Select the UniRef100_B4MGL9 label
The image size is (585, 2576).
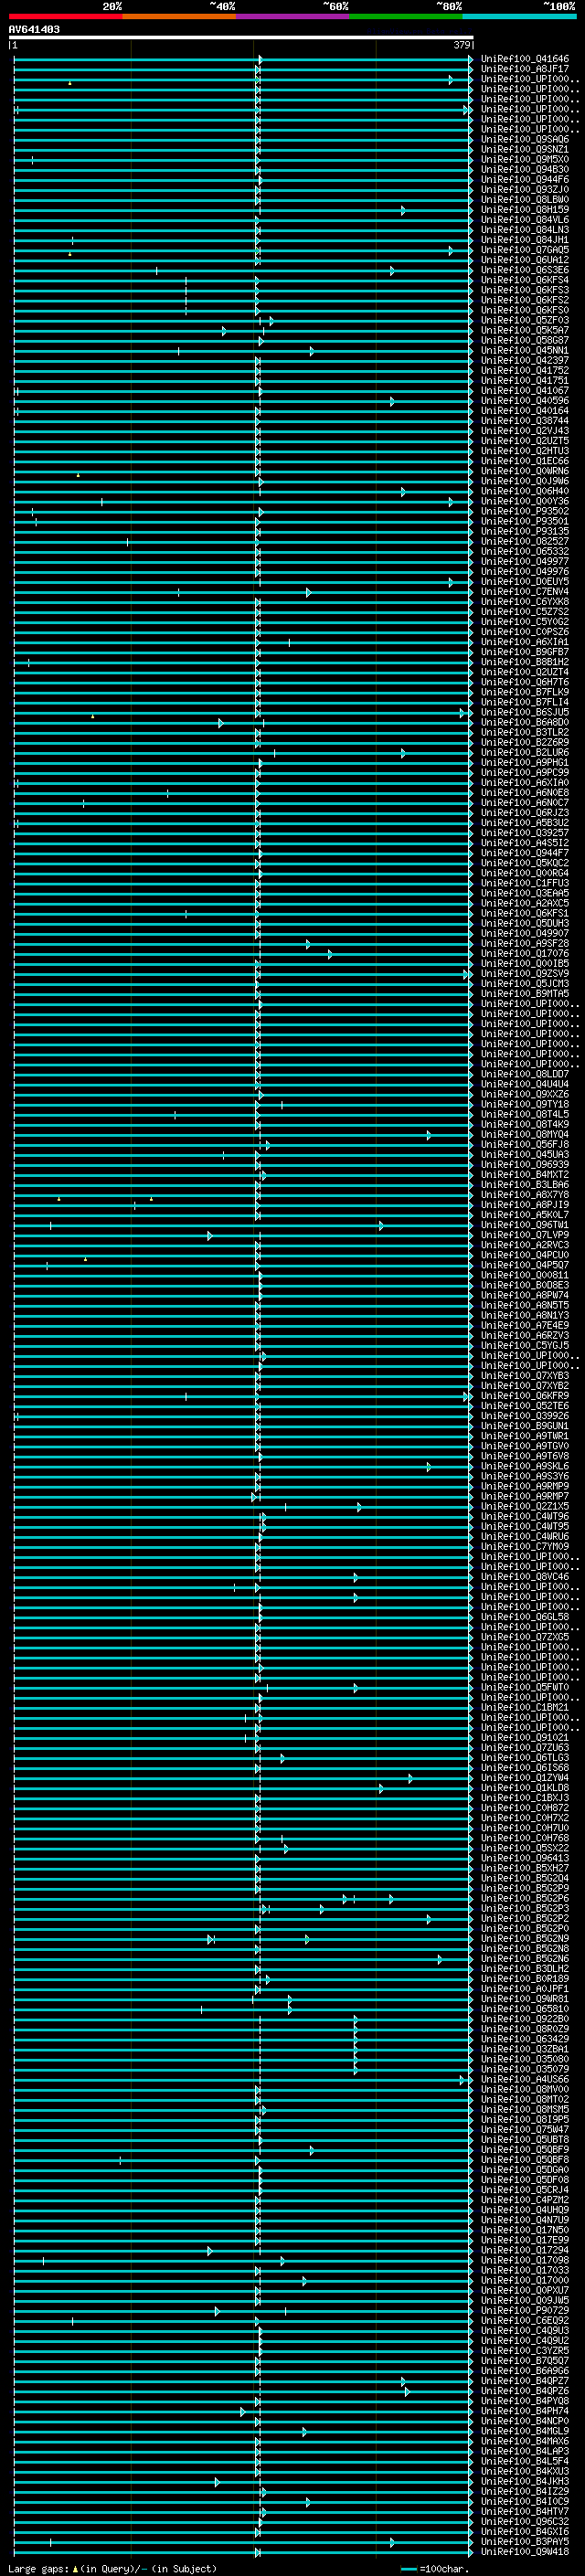point(525,2431)
